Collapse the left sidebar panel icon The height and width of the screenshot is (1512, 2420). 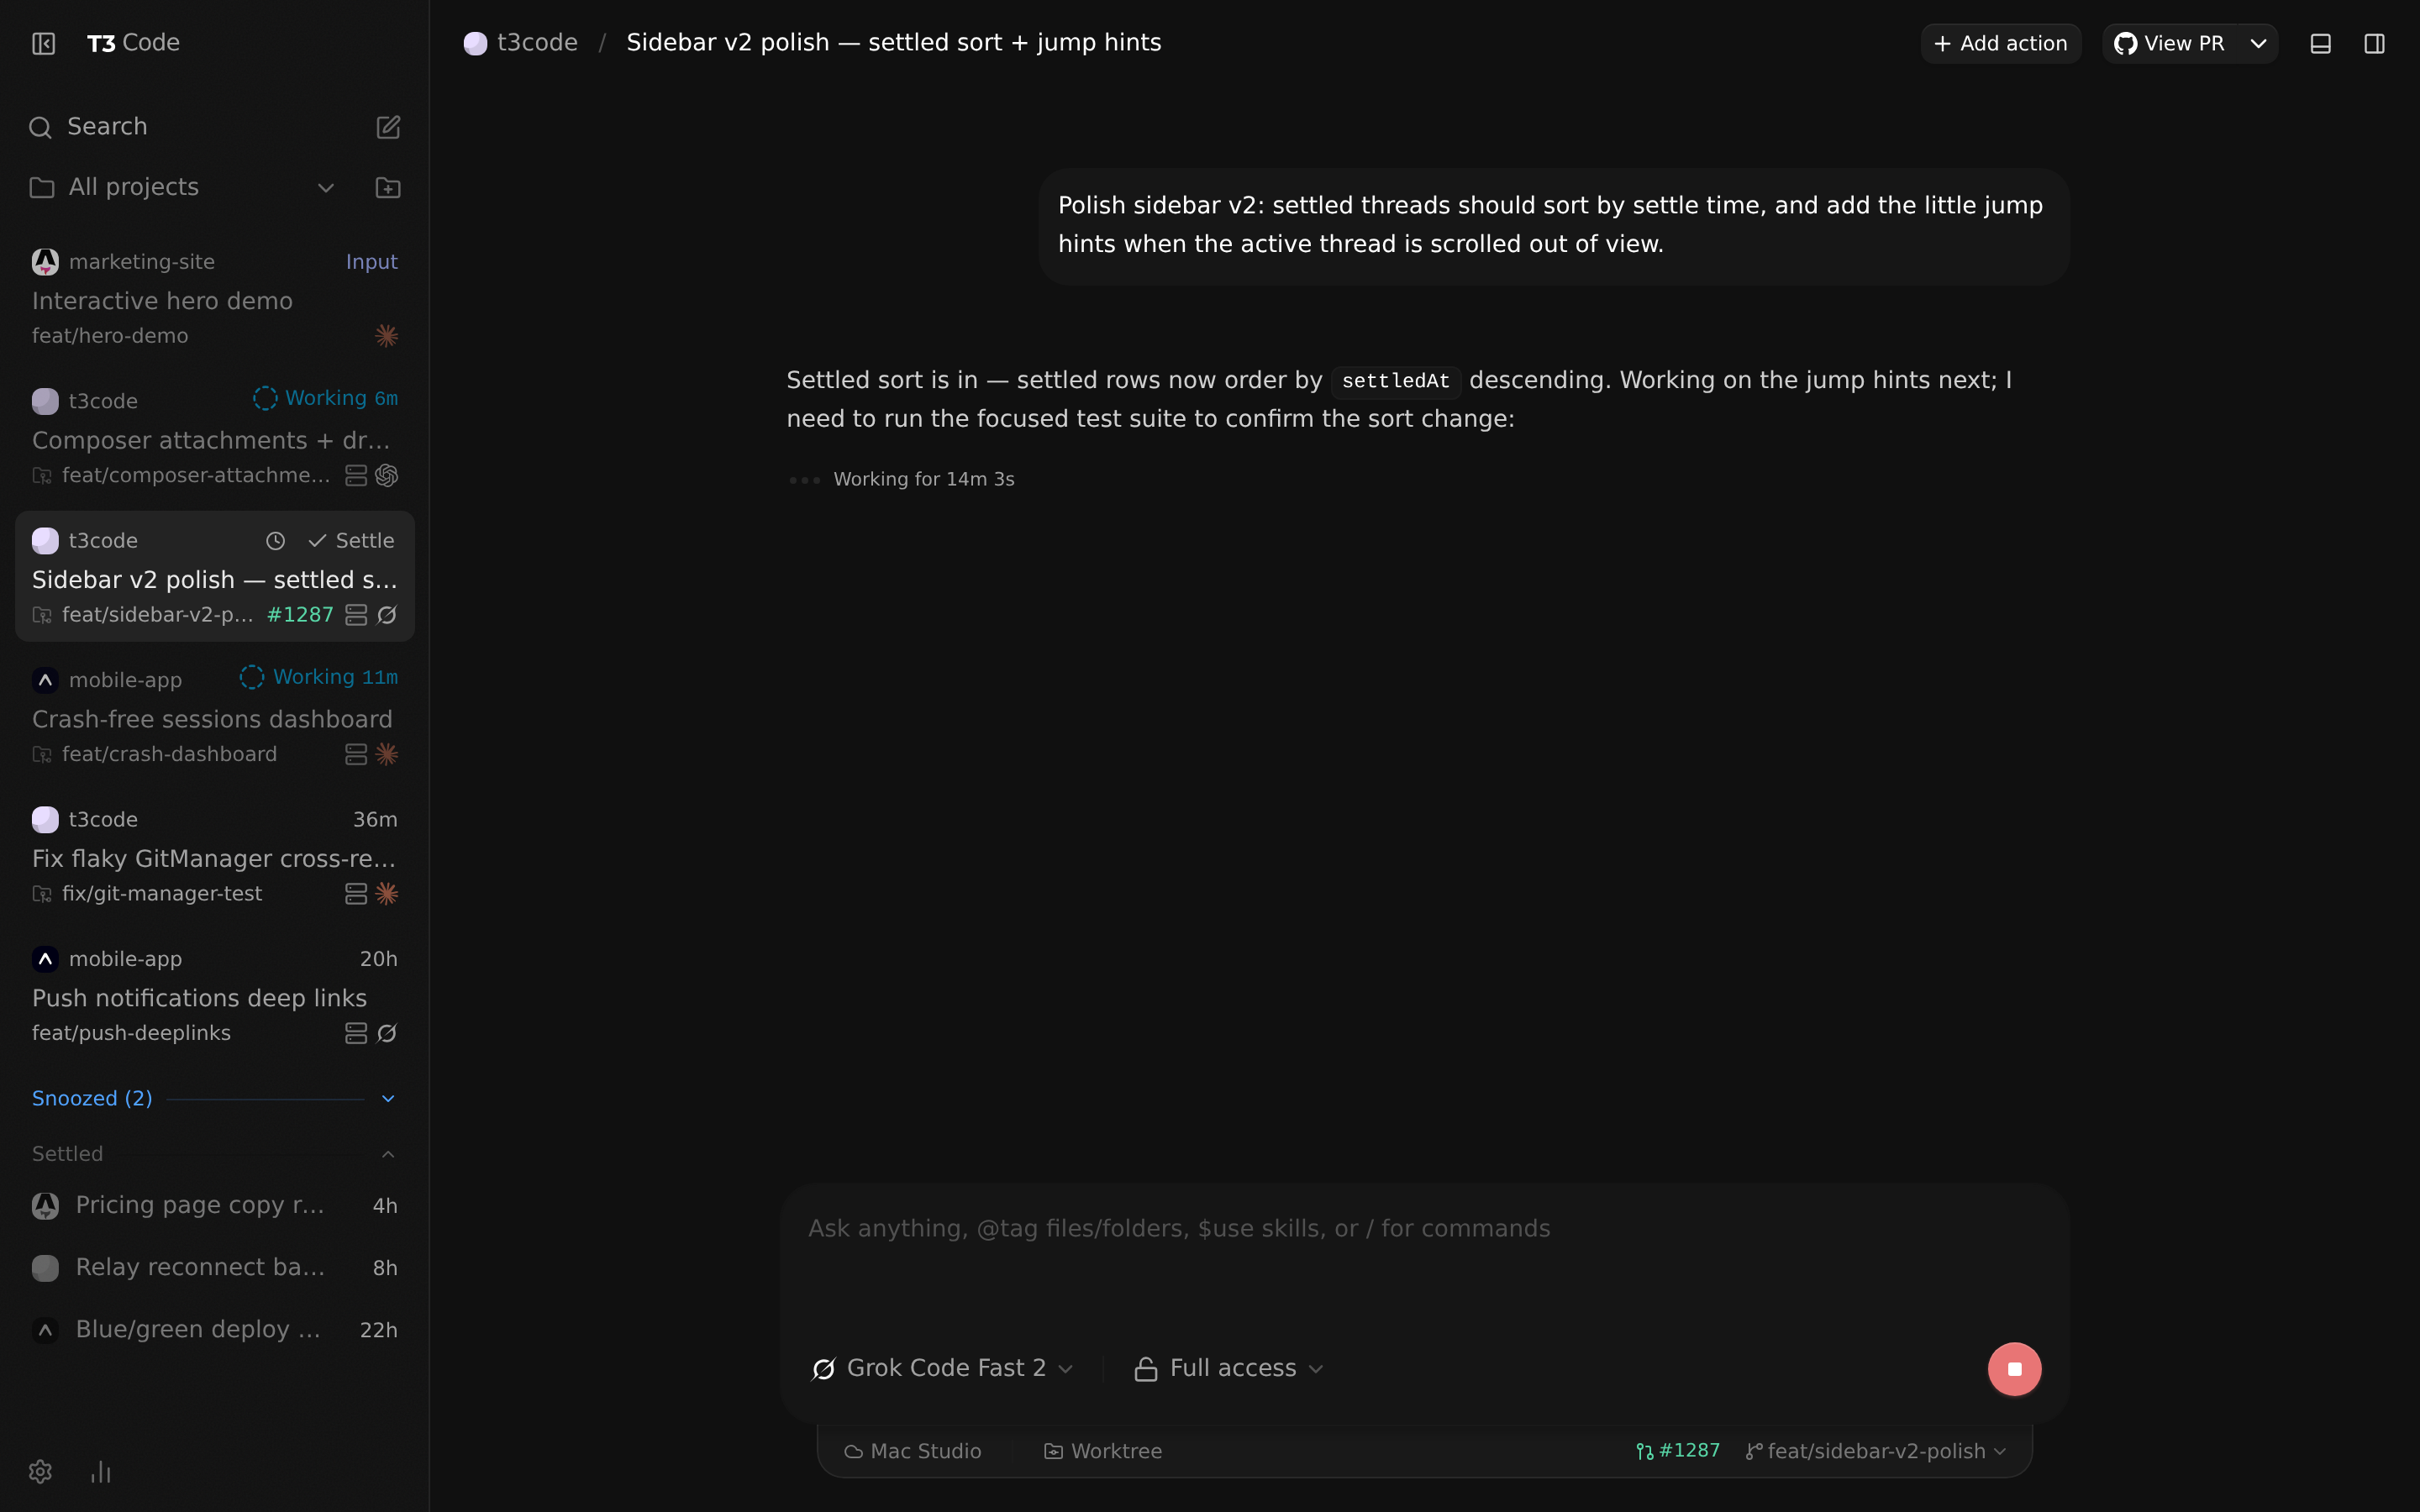(x=43, y=43)
